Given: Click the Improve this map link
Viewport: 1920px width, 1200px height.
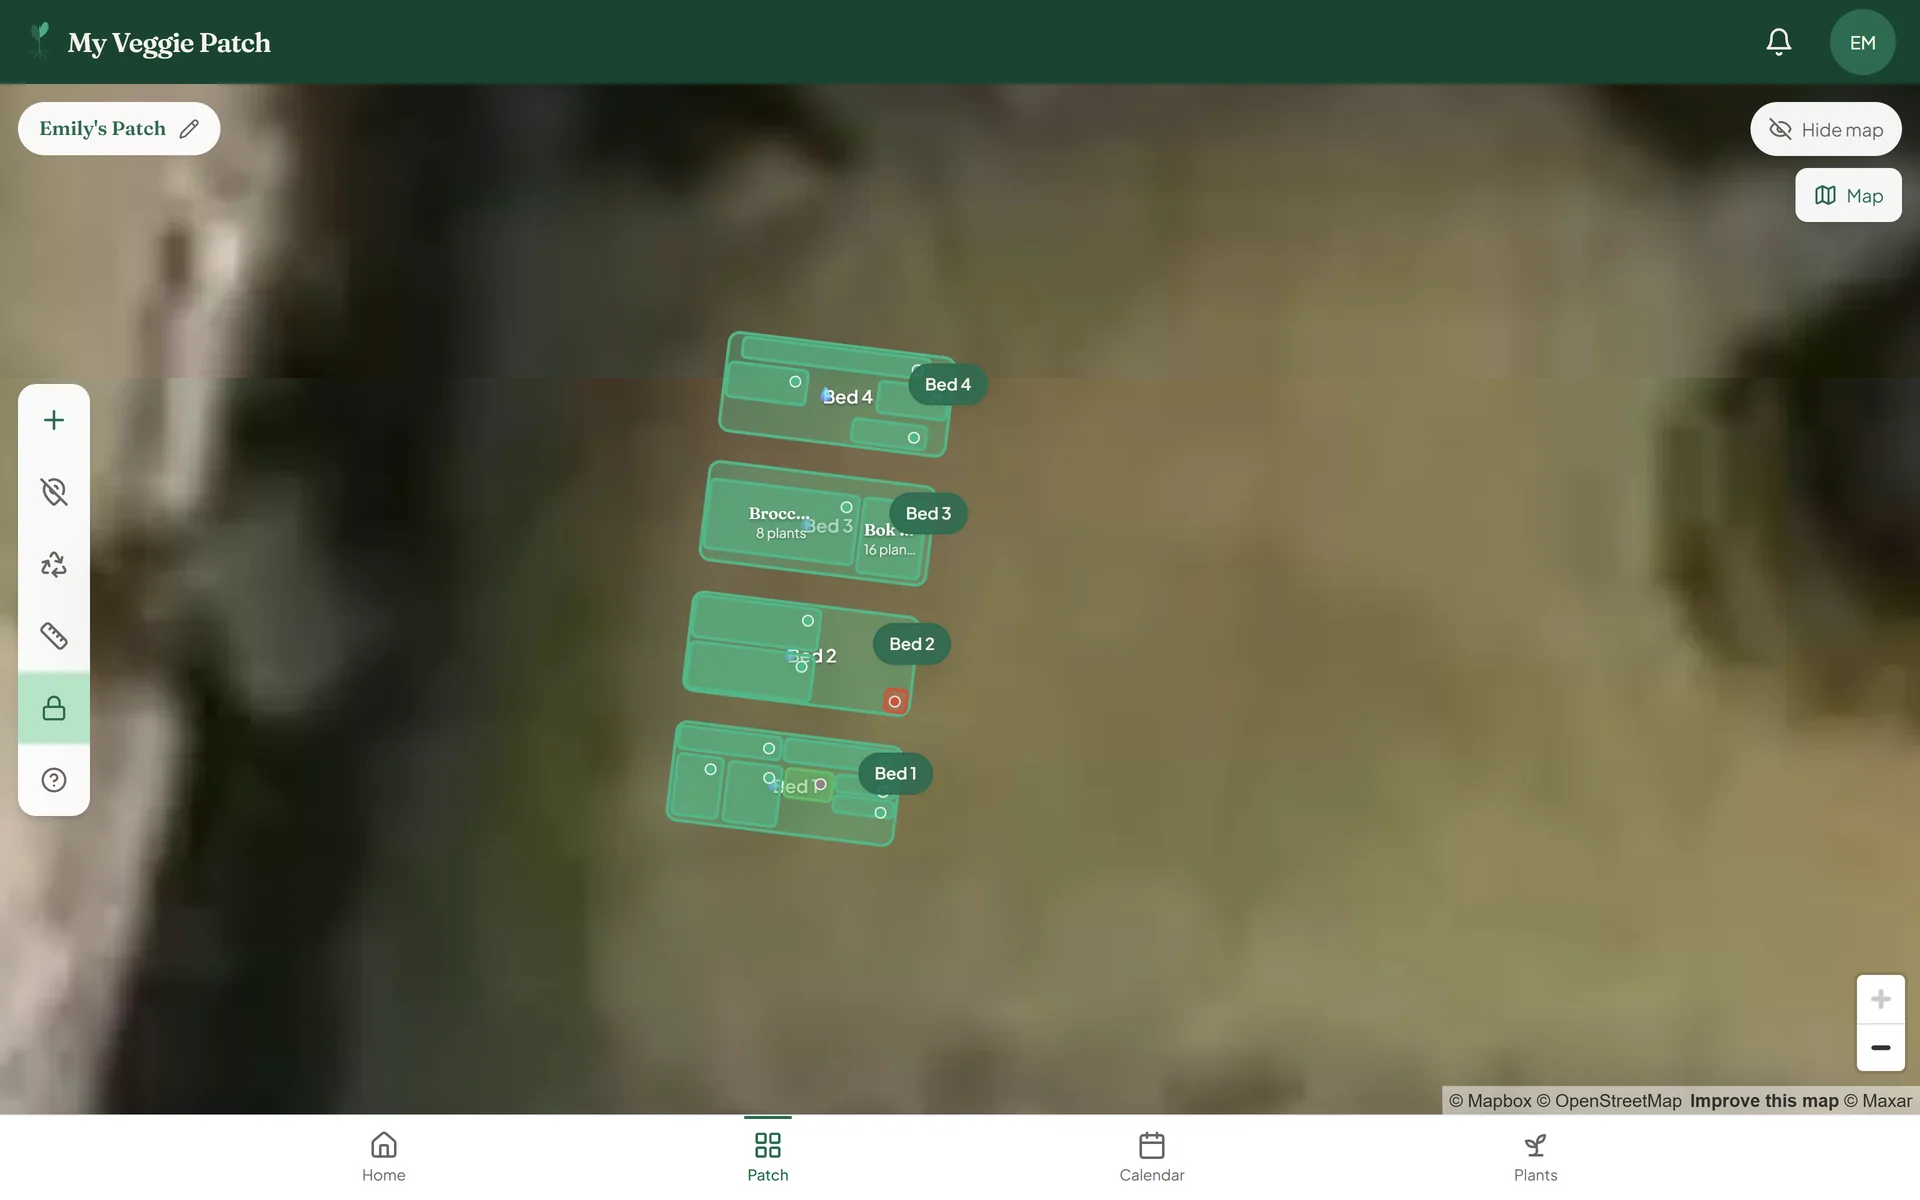Looking at the screenshot, I should [1764, 1101].
